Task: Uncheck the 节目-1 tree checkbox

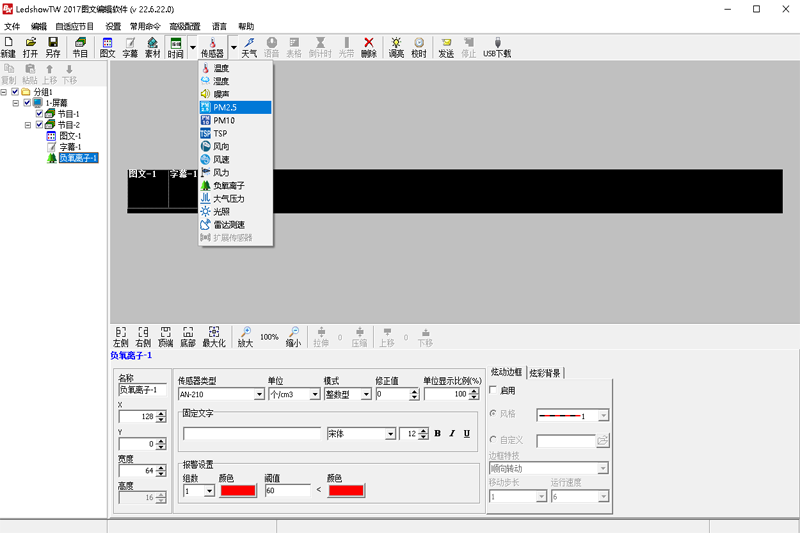Action: [x=39, y=114]
